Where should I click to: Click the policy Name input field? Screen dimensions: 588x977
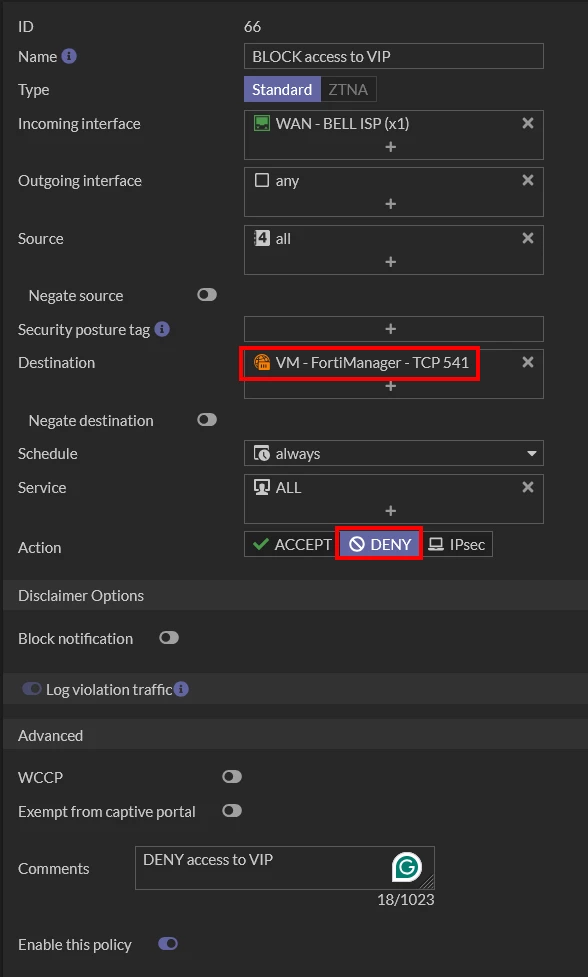[x=394, y=56]
